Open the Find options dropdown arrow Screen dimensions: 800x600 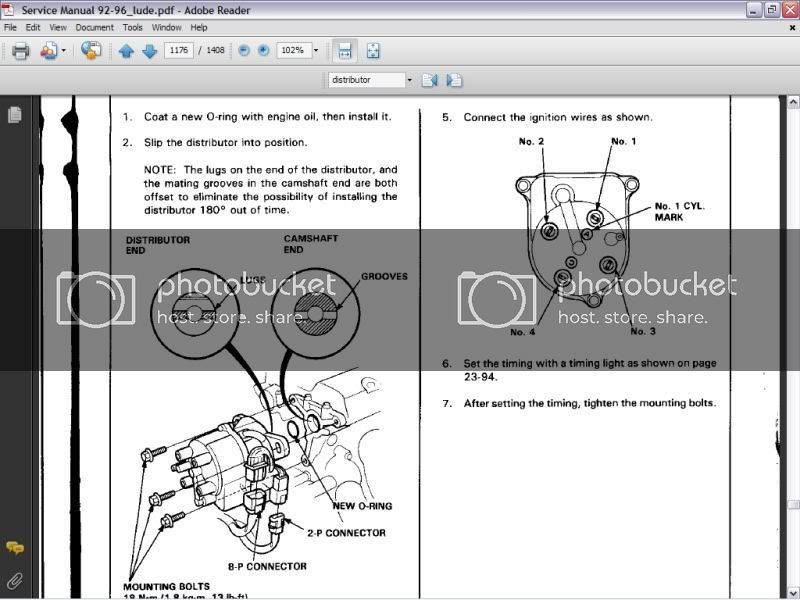pyautogui.click(x=409, y=80)
